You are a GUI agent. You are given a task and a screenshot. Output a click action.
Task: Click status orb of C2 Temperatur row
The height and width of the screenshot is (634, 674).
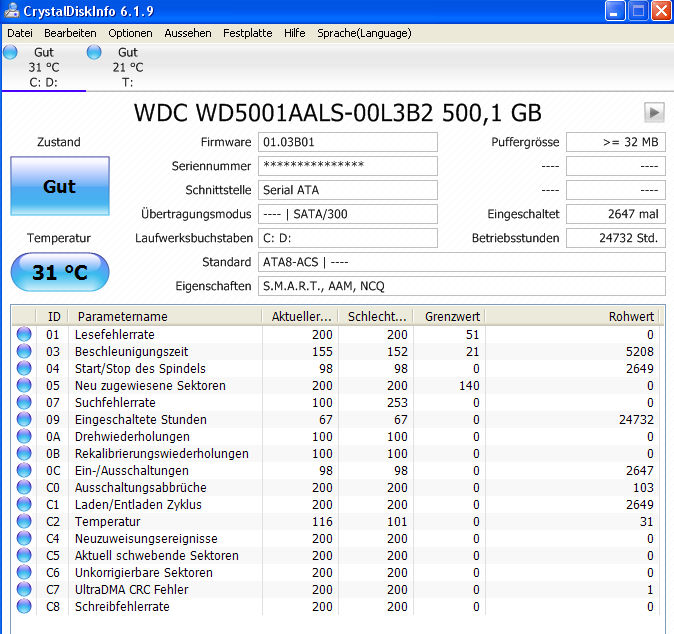[24, 521]
